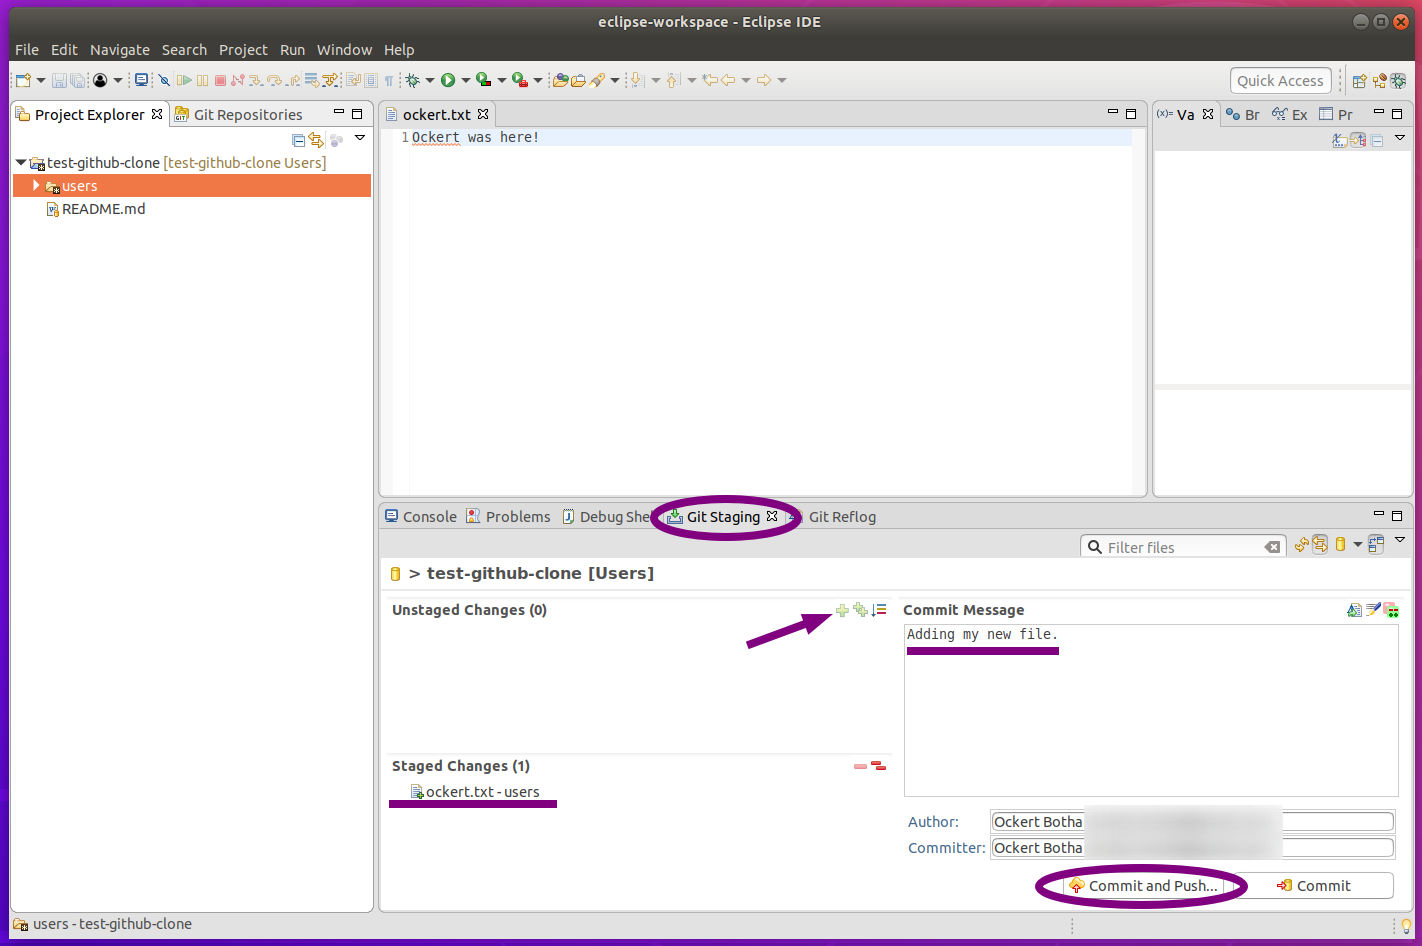Select README.md in Project Explorer

coord(95,209)
